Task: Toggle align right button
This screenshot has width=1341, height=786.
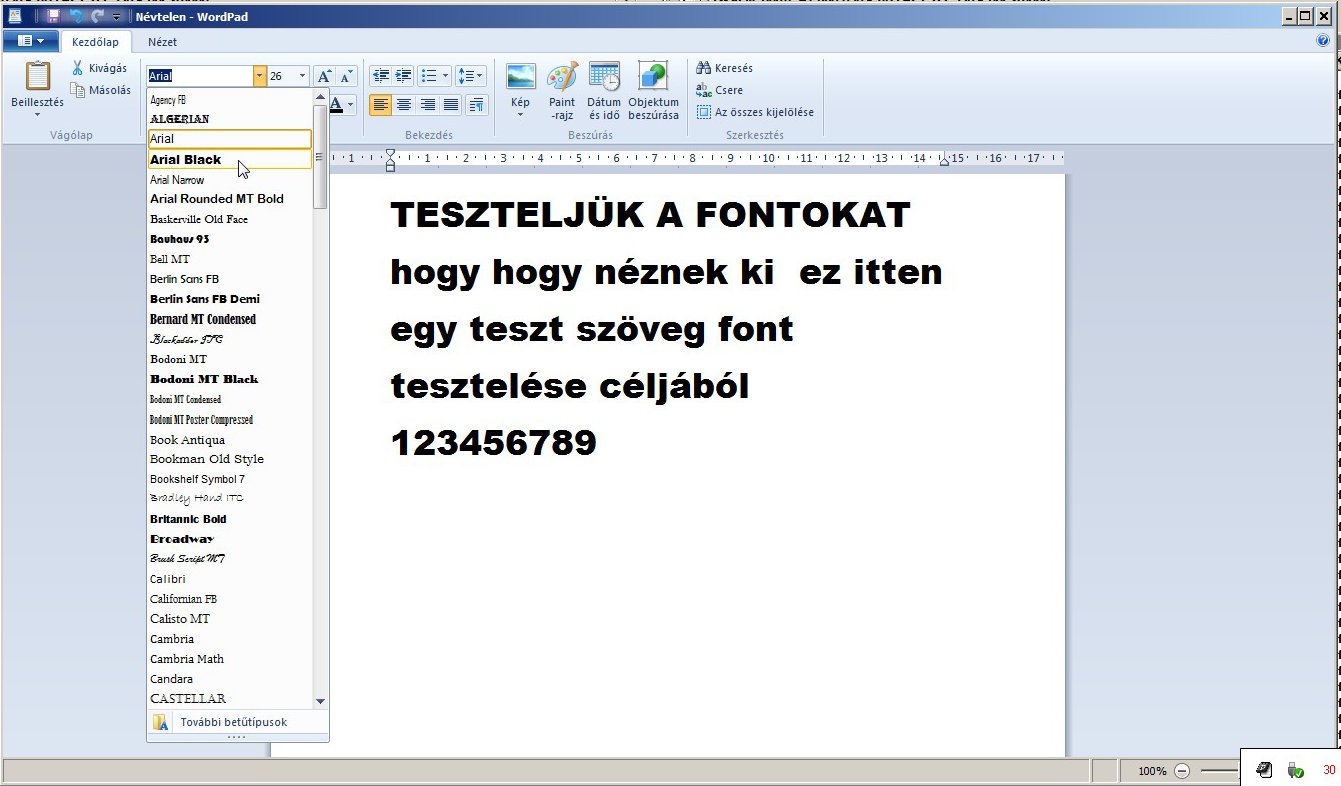Action: point(427,104)
